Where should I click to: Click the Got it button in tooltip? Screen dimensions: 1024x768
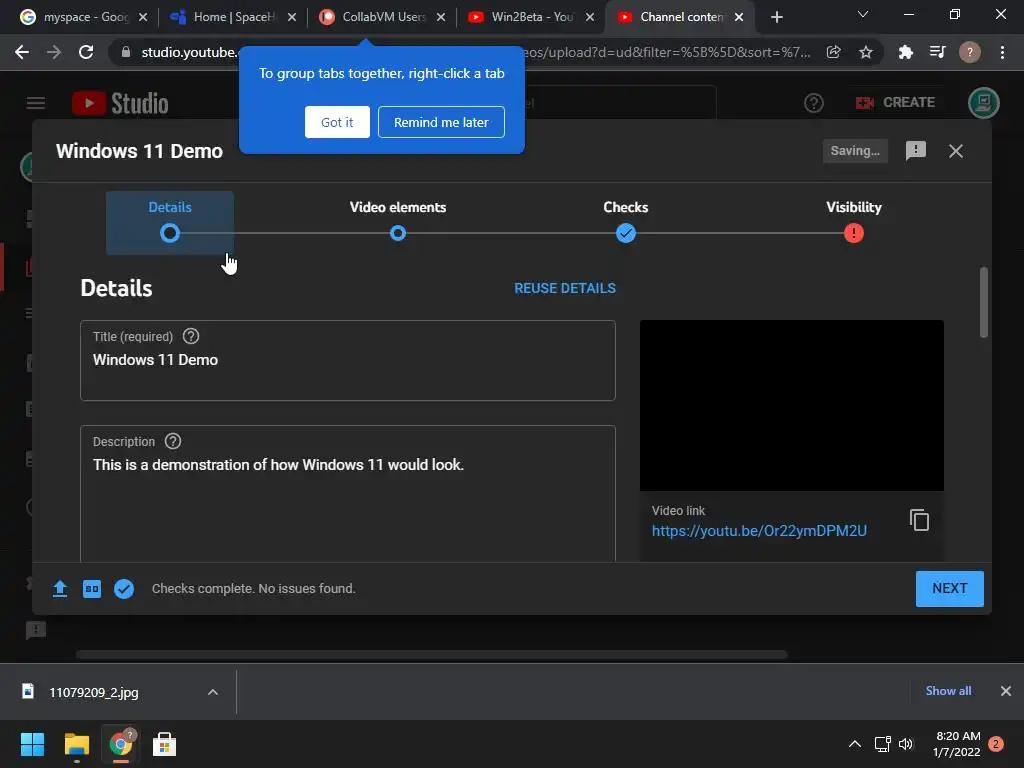[x=337, y=122]
